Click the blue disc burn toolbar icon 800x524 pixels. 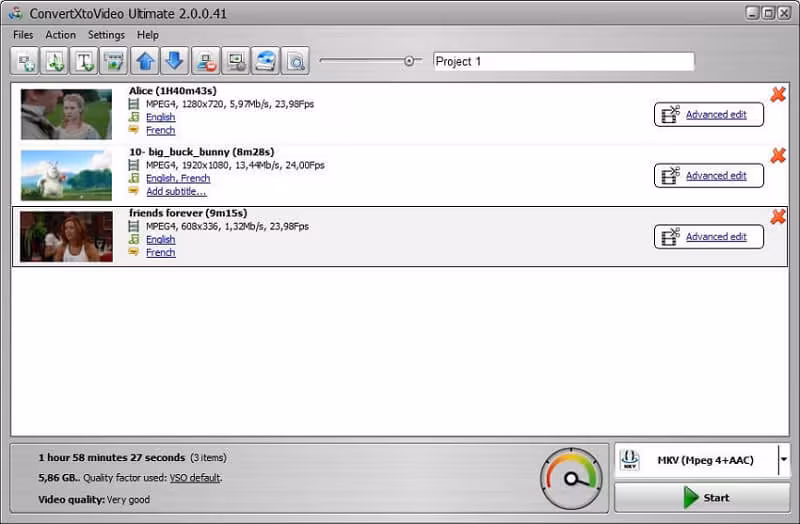265,61
